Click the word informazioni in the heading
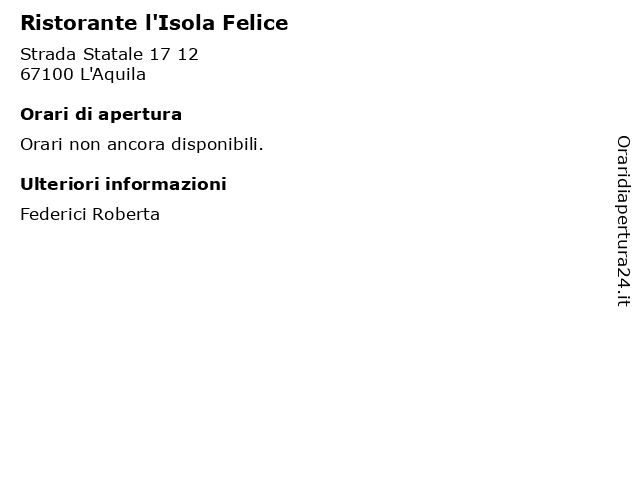This screenshot has width=640, height=480. click(166, 184)
